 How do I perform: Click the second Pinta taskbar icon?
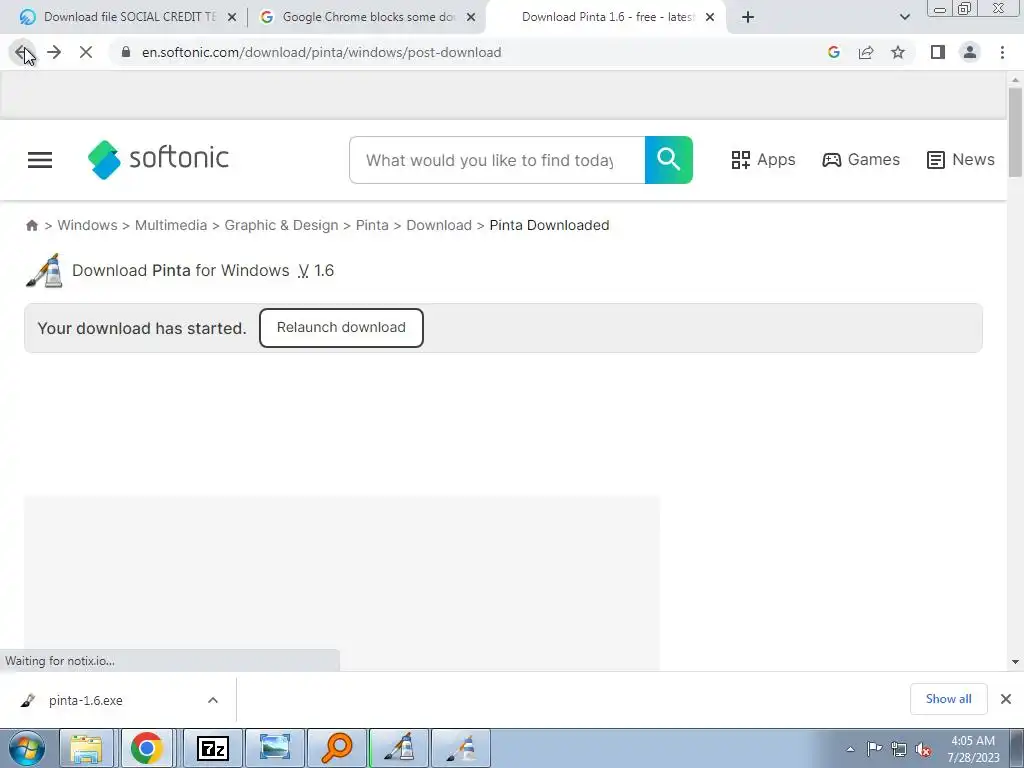click(461, 748)
